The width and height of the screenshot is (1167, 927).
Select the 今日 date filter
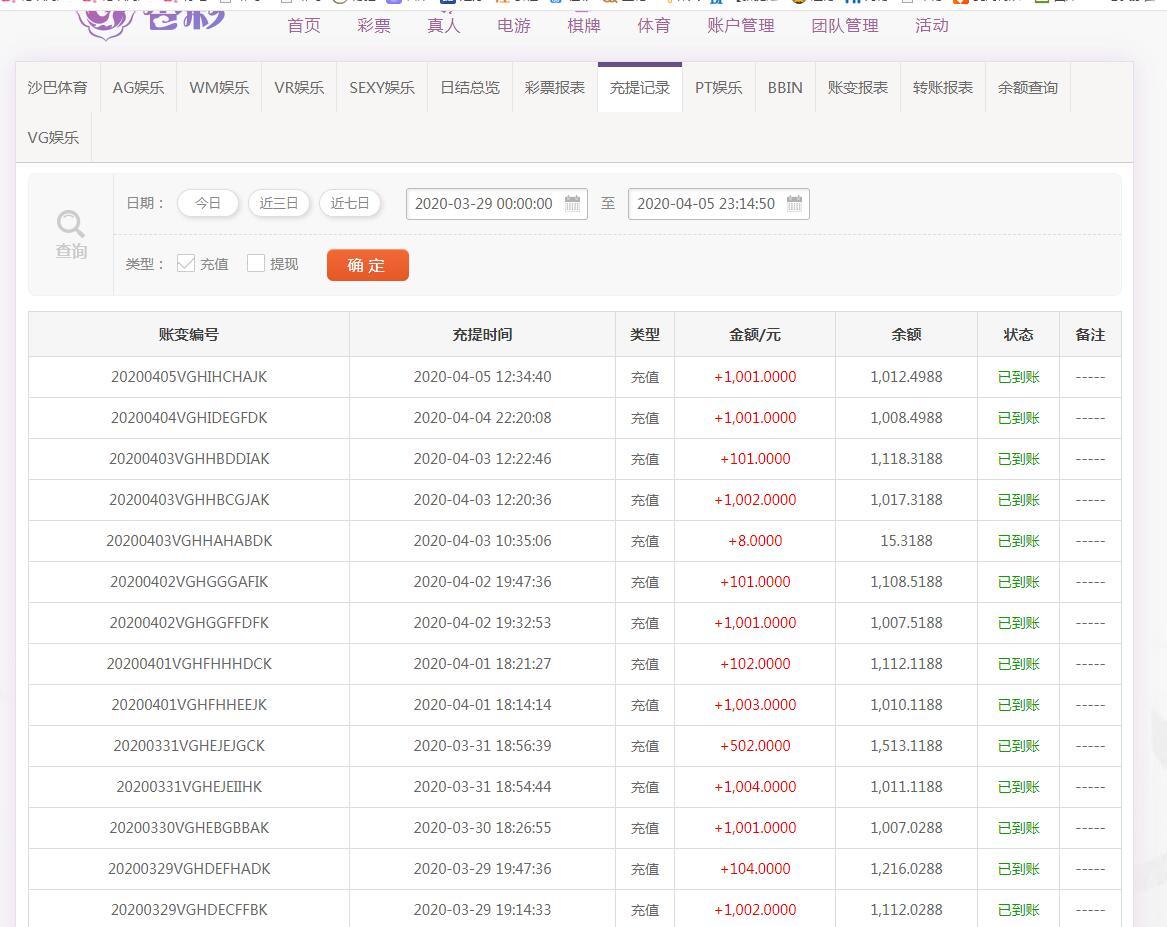tap(208, 203)
